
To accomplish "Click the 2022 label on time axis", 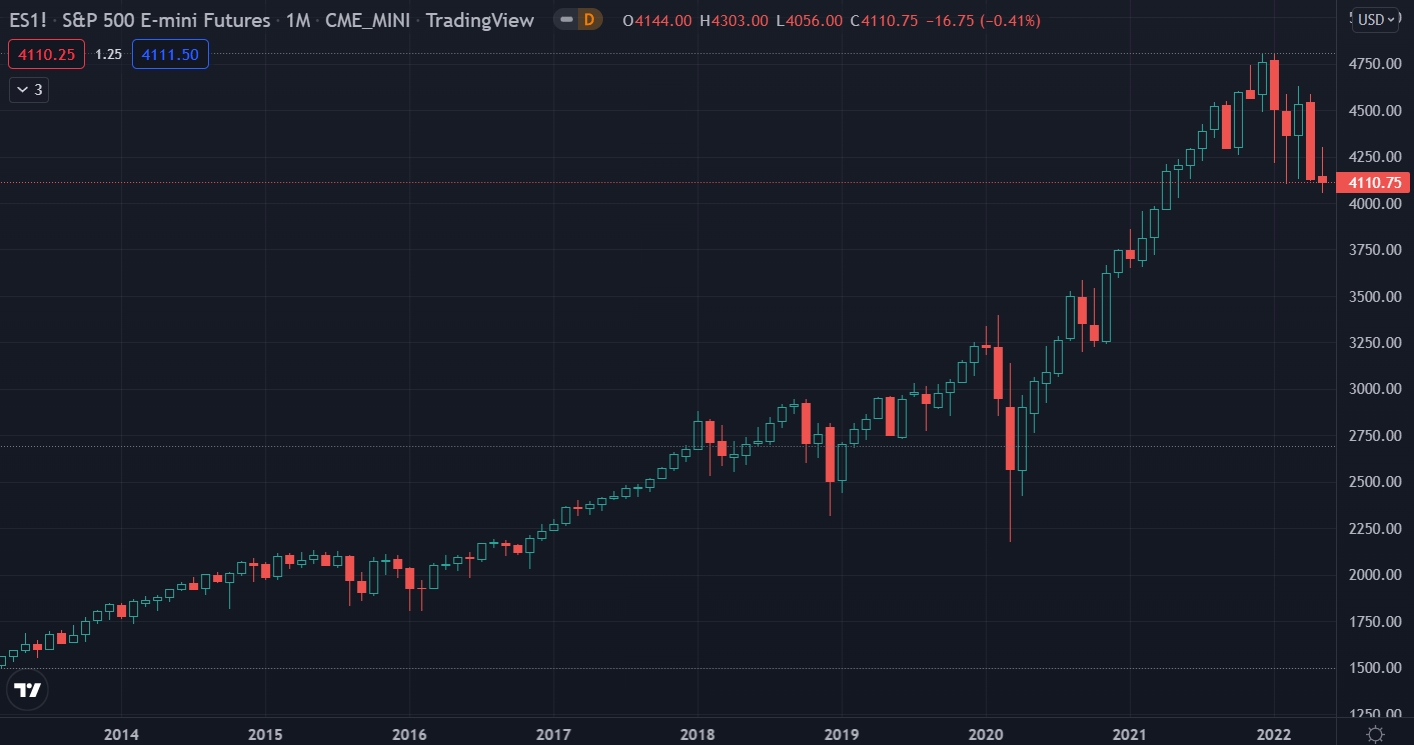I will (1274, 735).
